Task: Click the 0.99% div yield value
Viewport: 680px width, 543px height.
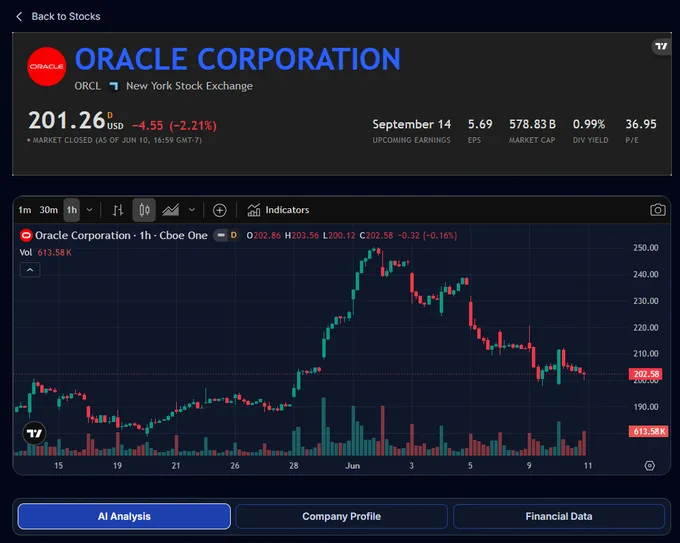Action: click(x=589, y=124)
